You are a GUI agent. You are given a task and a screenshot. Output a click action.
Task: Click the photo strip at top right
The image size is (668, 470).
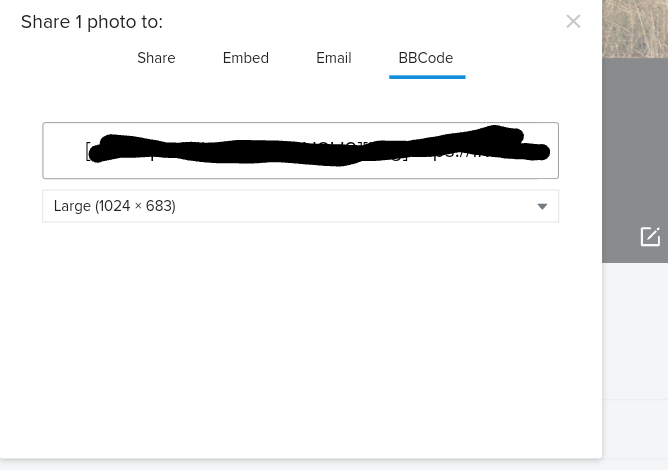click(635, 28)
